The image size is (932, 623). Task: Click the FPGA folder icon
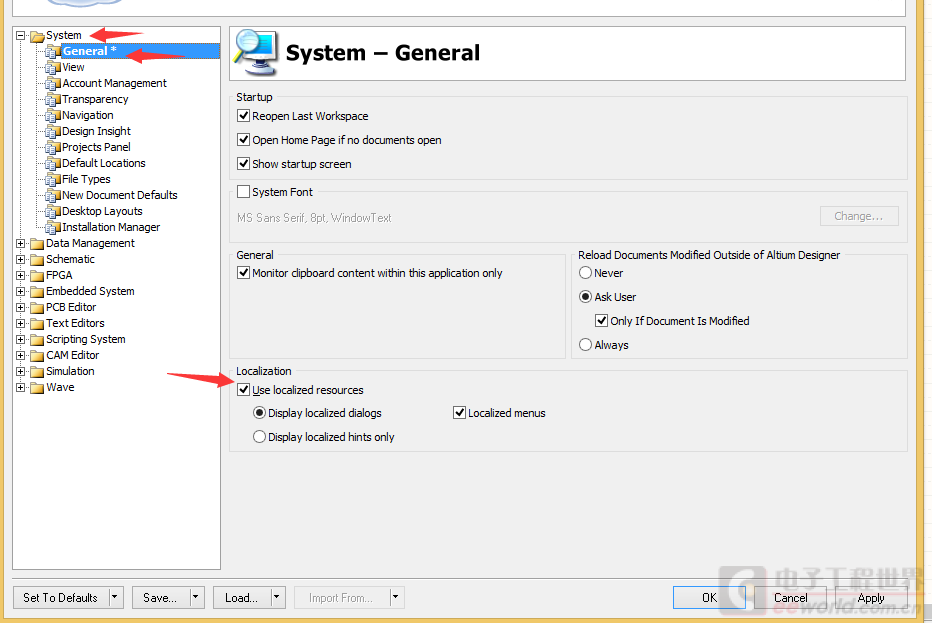coord(37,276)
